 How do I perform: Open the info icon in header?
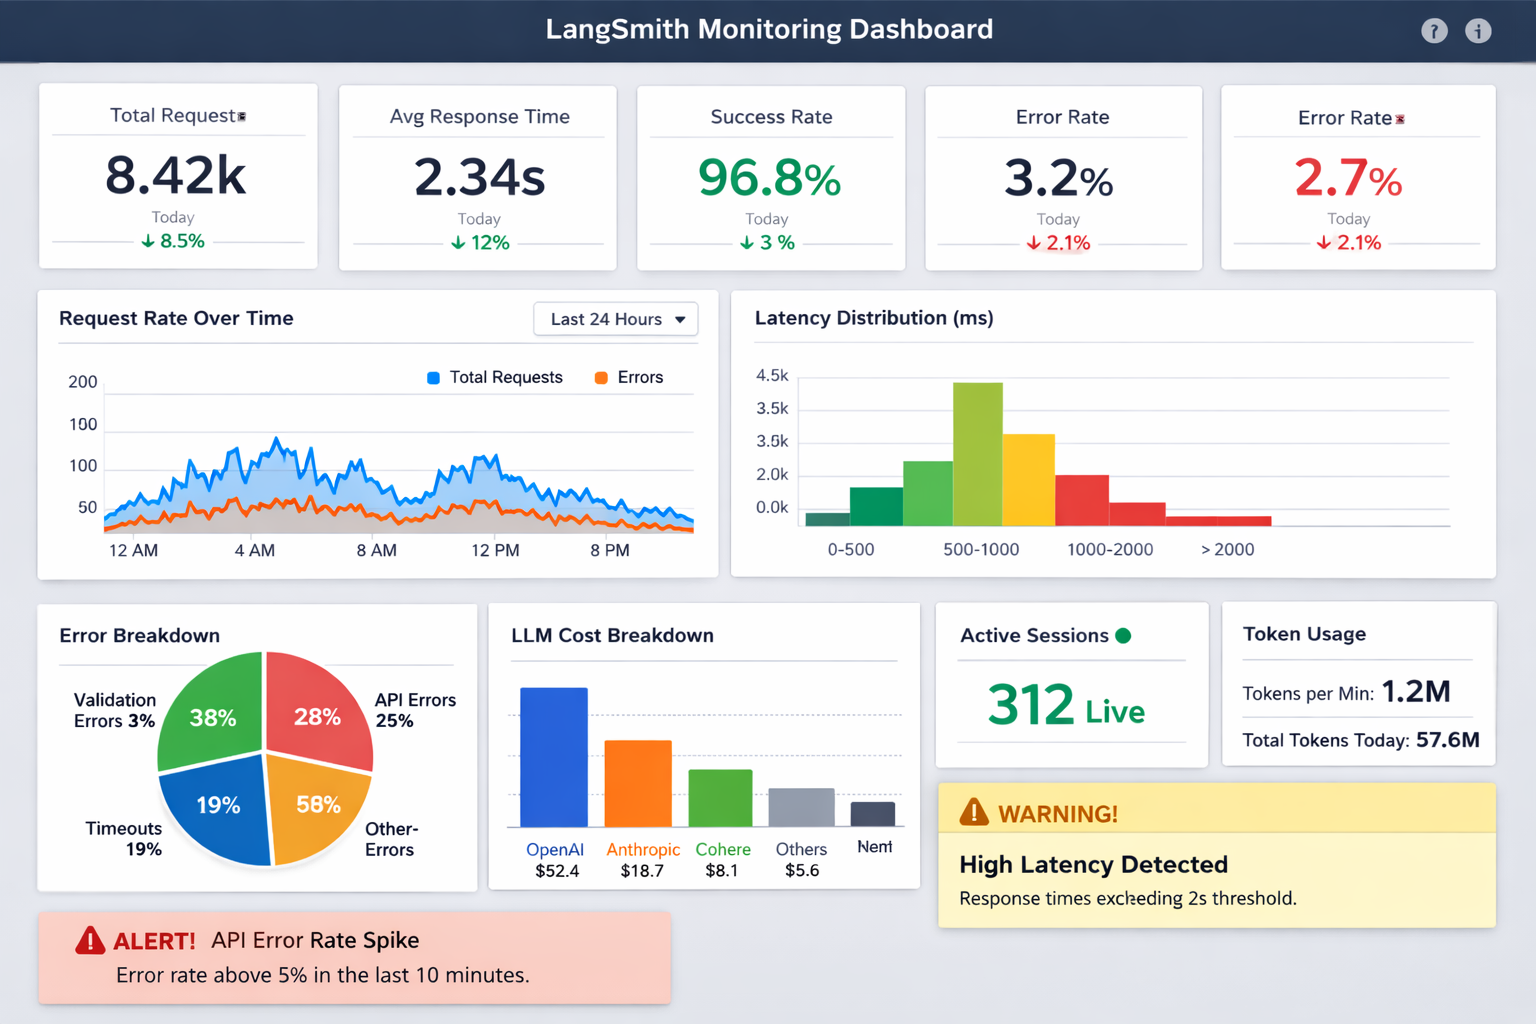(1478, 31)
